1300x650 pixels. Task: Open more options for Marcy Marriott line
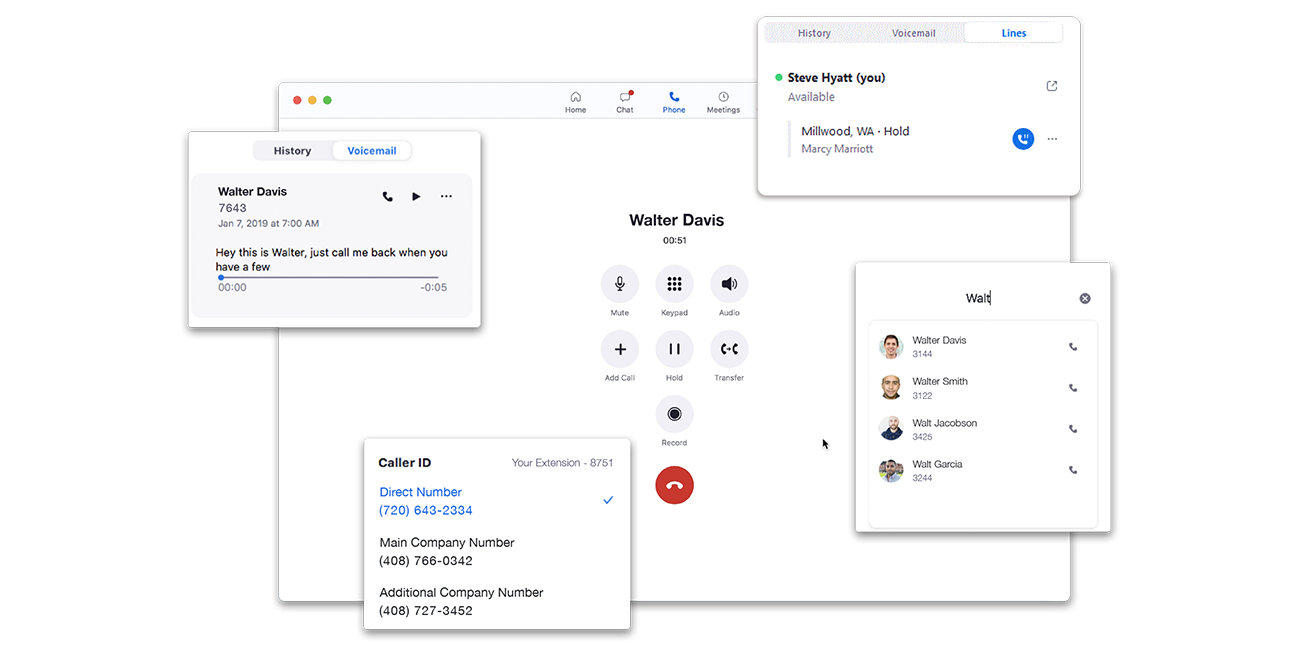pos(1052,139)
